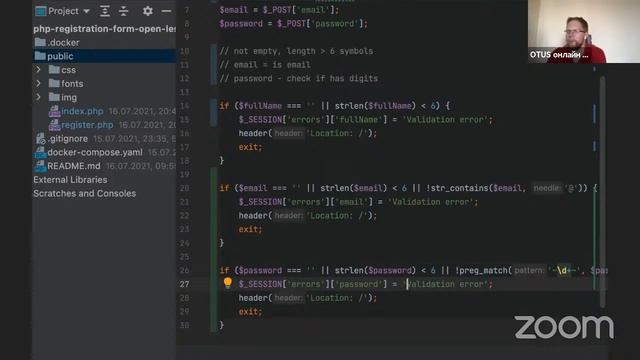Click the Collapse All icon in Project toolbar
Image resolution: width=640 pixels, height=360 pixels.
click(123, 11)
